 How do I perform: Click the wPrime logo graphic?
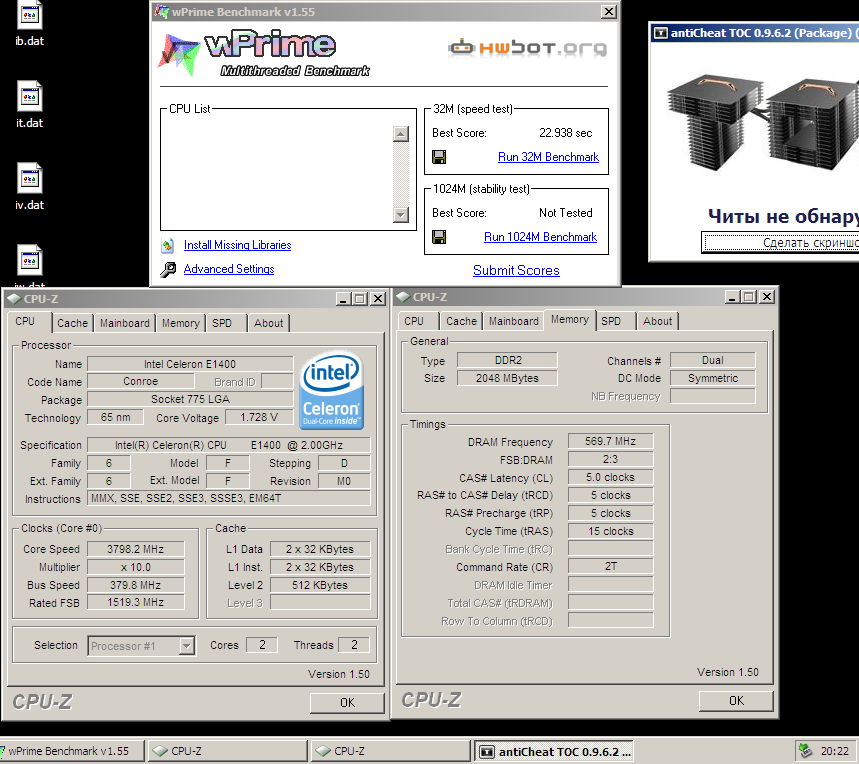263,54
